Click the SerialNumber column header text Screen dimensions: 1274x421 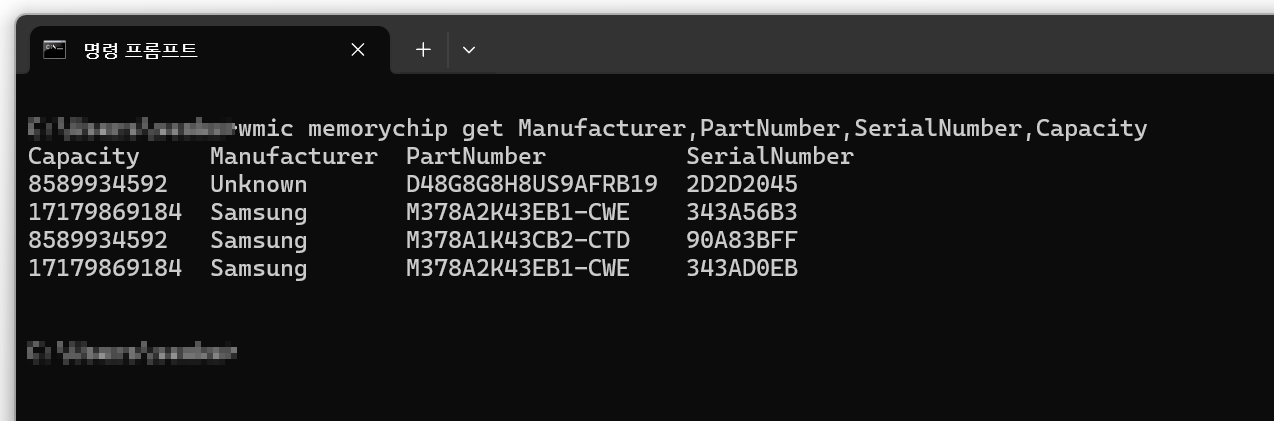[x=770, y=157]
